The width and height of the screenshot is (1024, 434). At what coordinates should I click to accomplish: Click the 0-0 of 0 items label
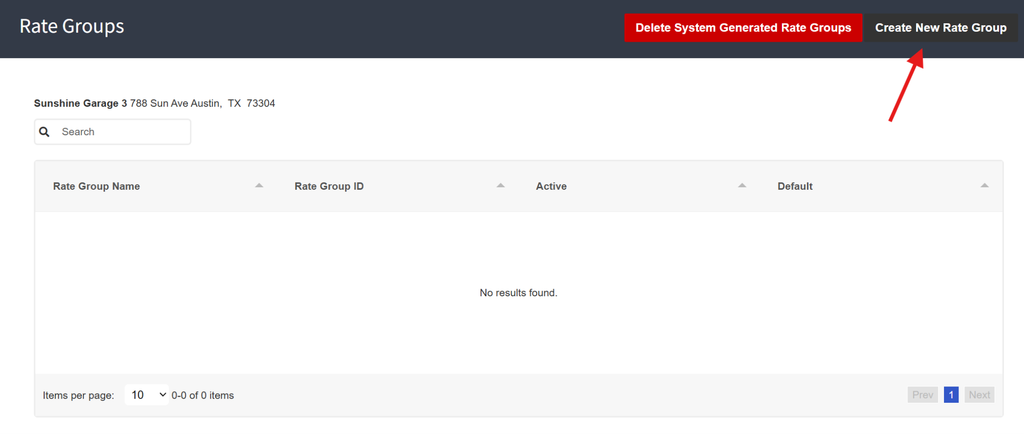[x=202, y=395]
